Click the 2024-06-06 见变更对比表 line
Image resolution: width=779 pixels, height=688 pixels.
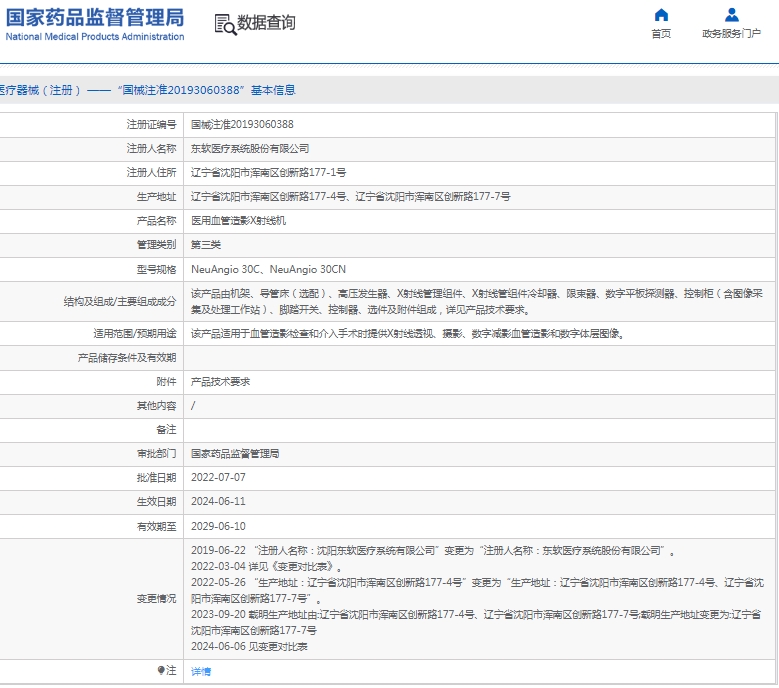(x=249, y=646)
